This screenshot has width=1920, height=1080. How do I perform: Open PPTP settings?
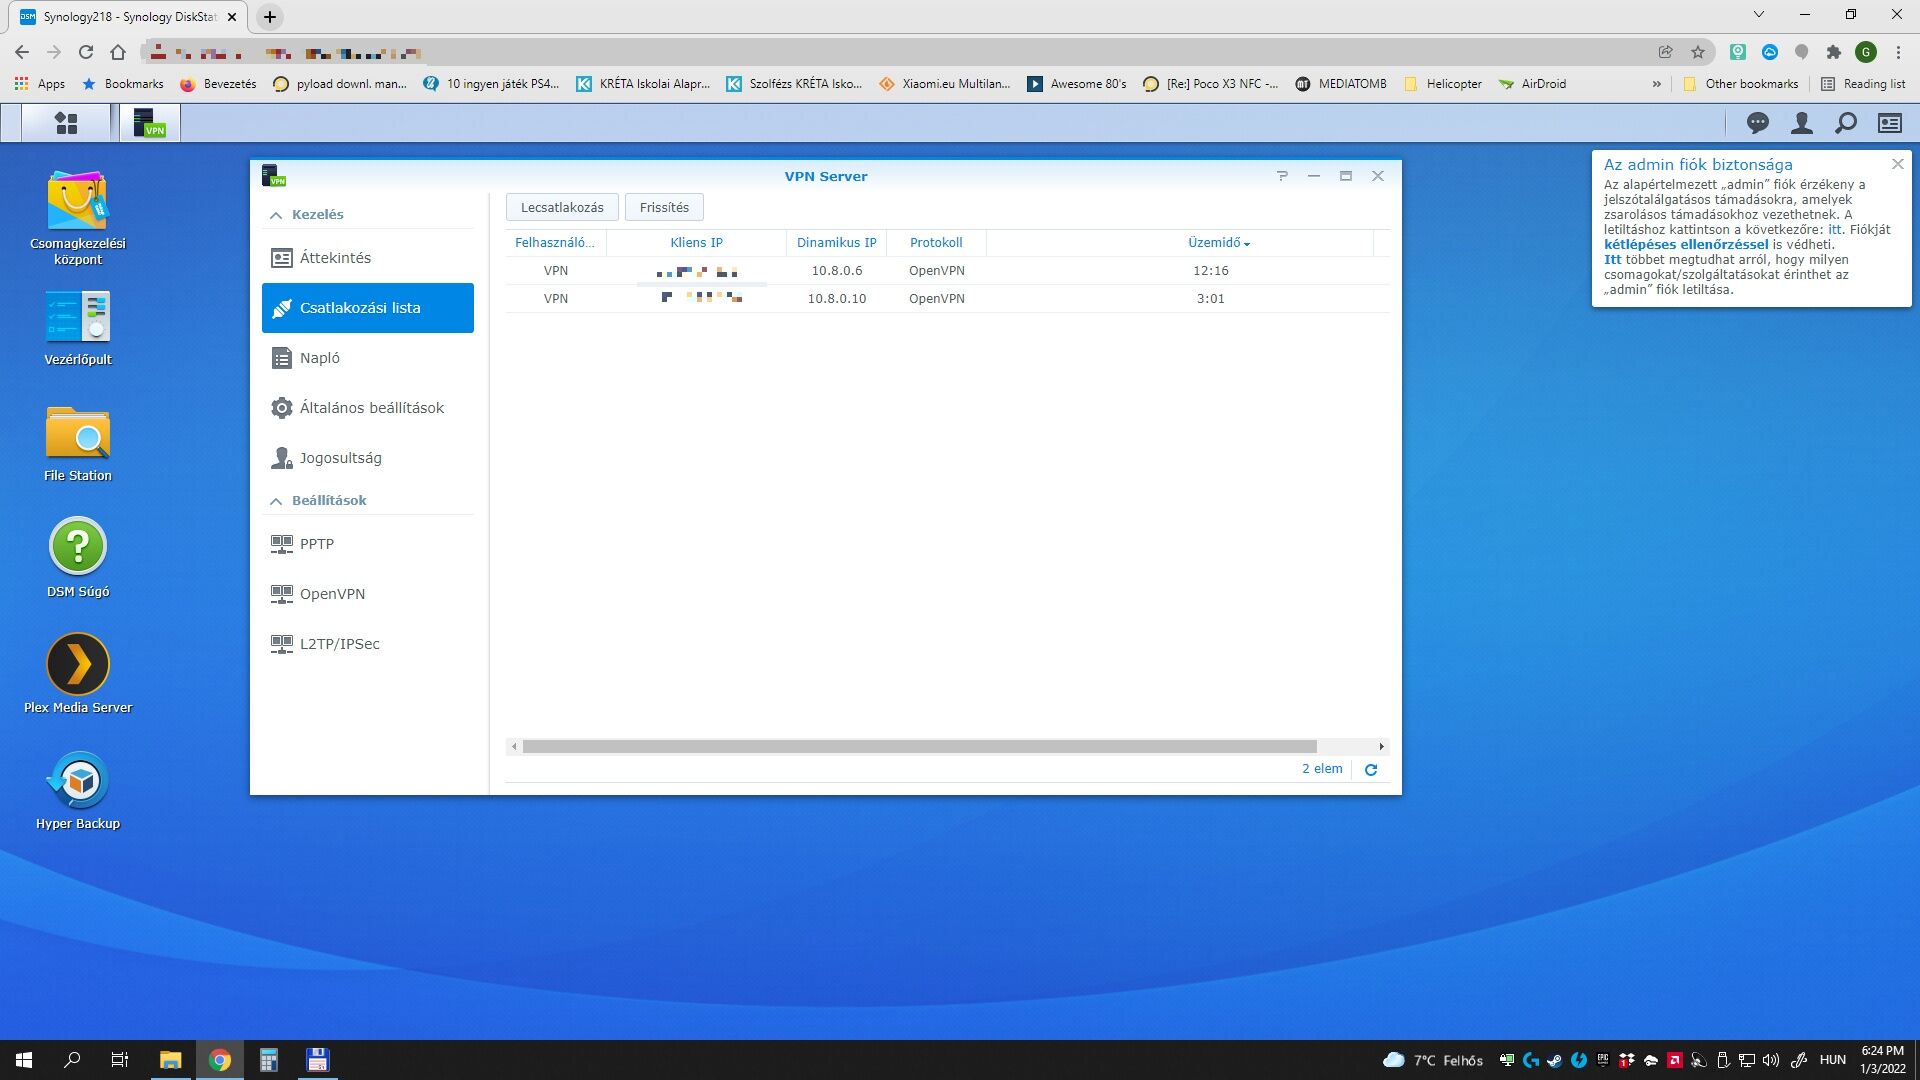point(368,544)
